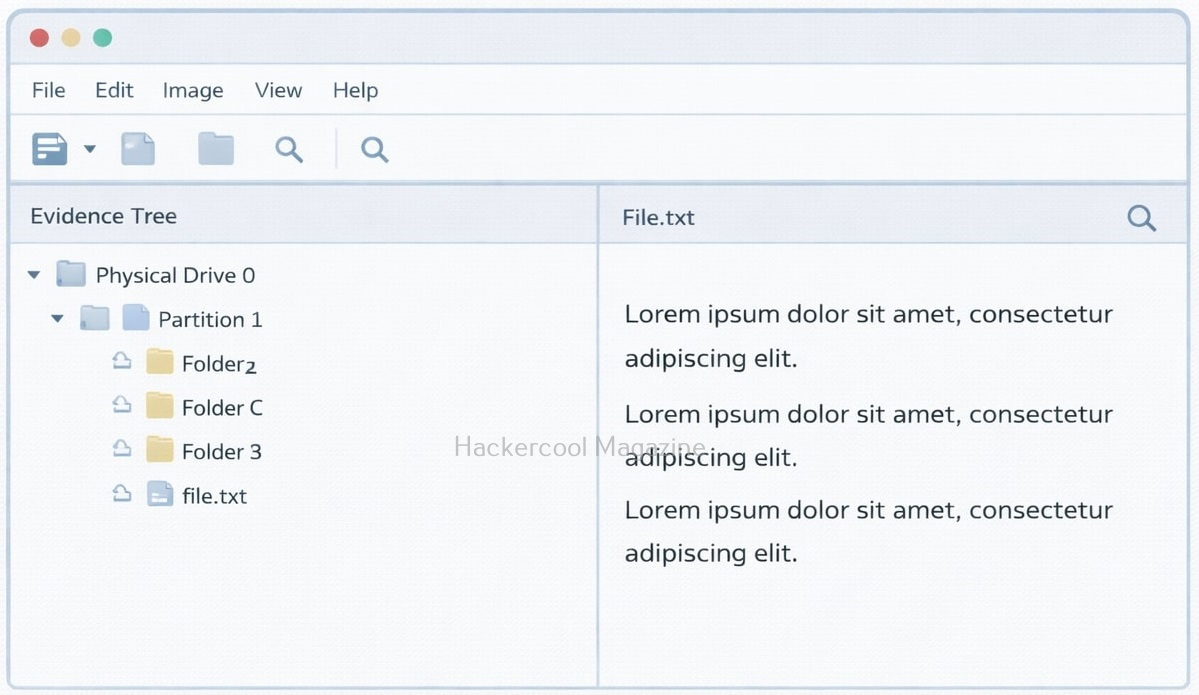Select Folder2 in the evidence tree
Image resolution: width=1199 pixels, height=695 pixels.
(219, 364)
